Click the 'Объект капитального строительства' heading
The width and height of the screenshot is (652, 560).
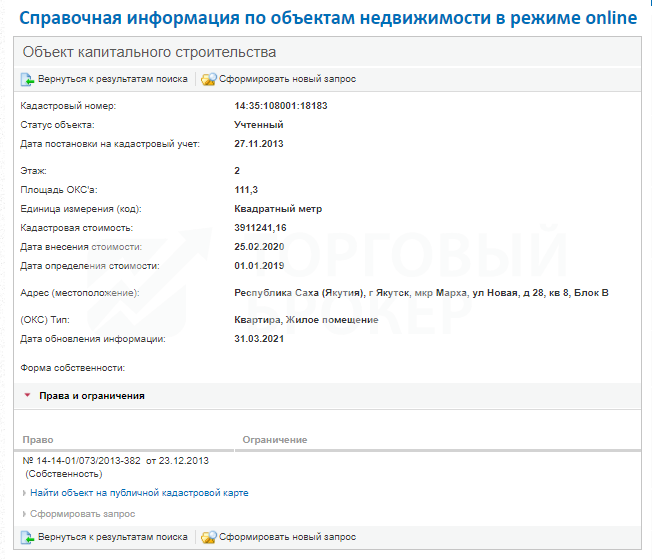pyautogui.click(x=149, y=52)
